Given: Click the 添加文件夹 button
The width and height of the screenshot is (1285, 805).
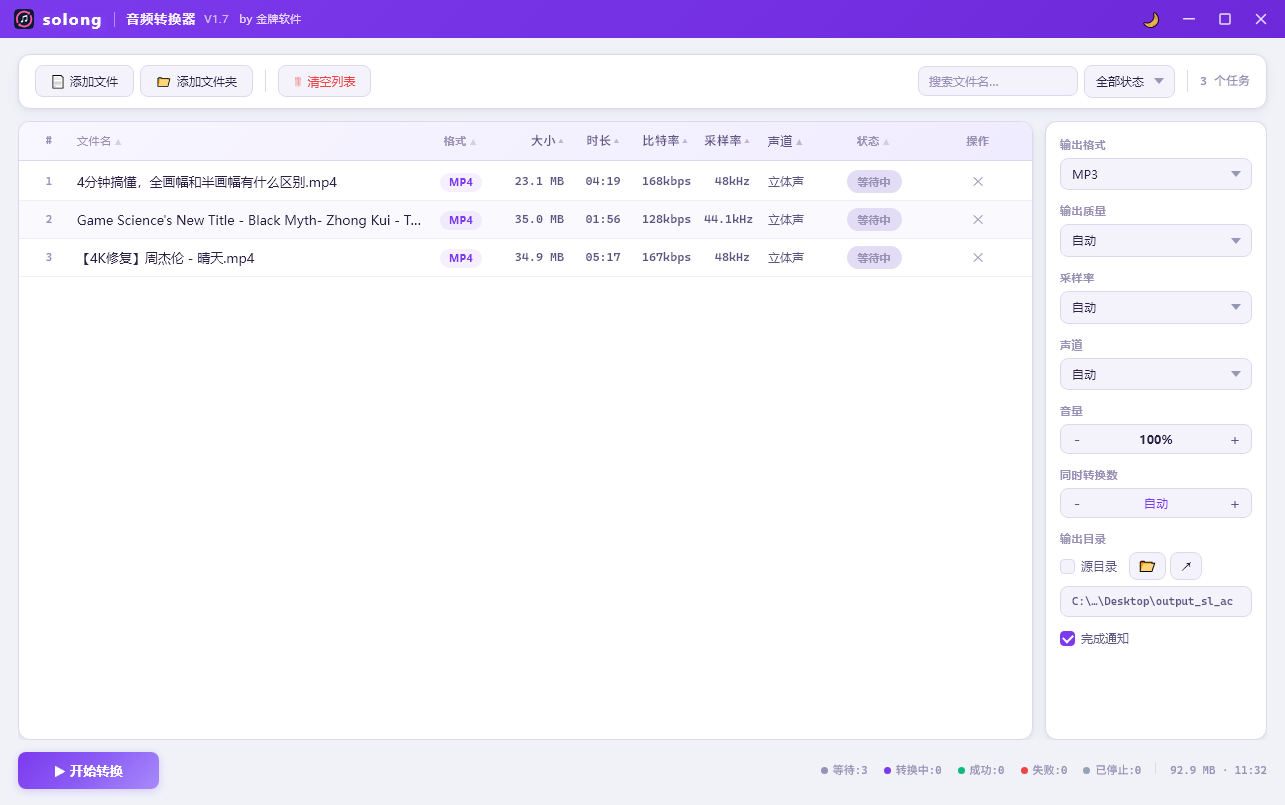Looking at the screenshot, I should pos(196,82).
